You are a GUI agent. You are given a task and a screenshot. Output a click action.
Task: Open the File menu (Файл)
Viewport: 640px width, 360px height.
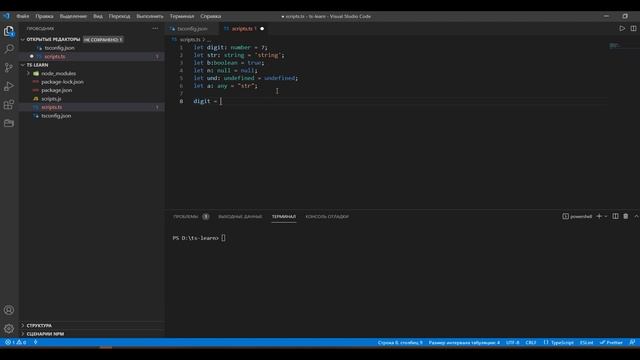(23, 16)
